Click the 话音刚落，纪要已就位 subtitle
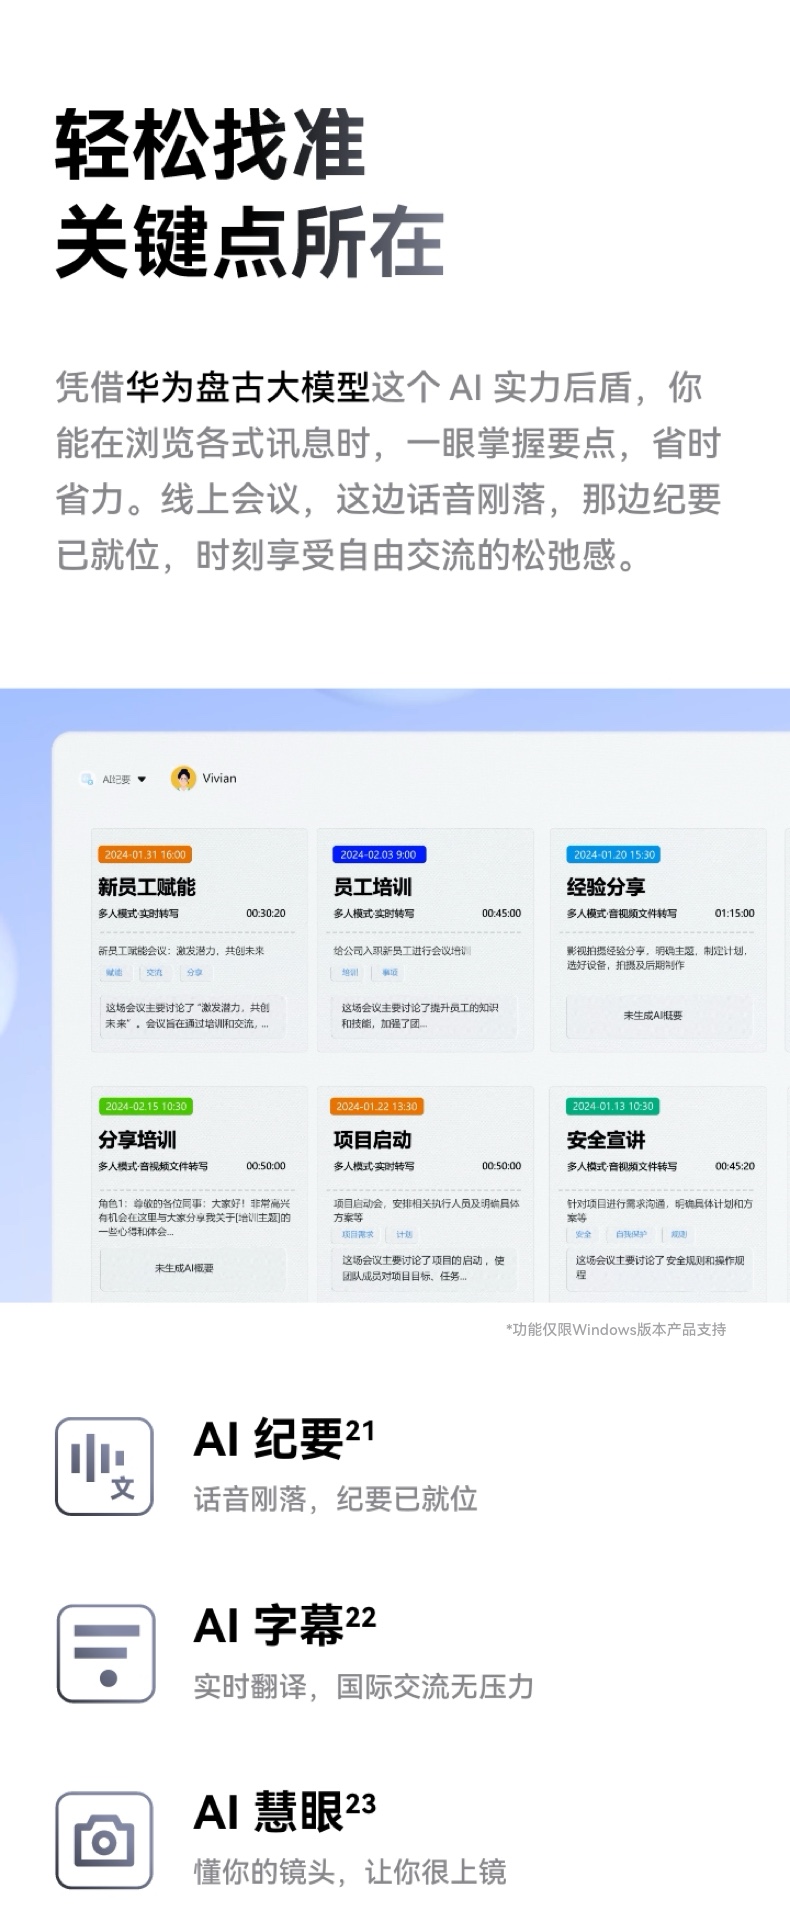The image size is (790, 1930). [336, 1499]
